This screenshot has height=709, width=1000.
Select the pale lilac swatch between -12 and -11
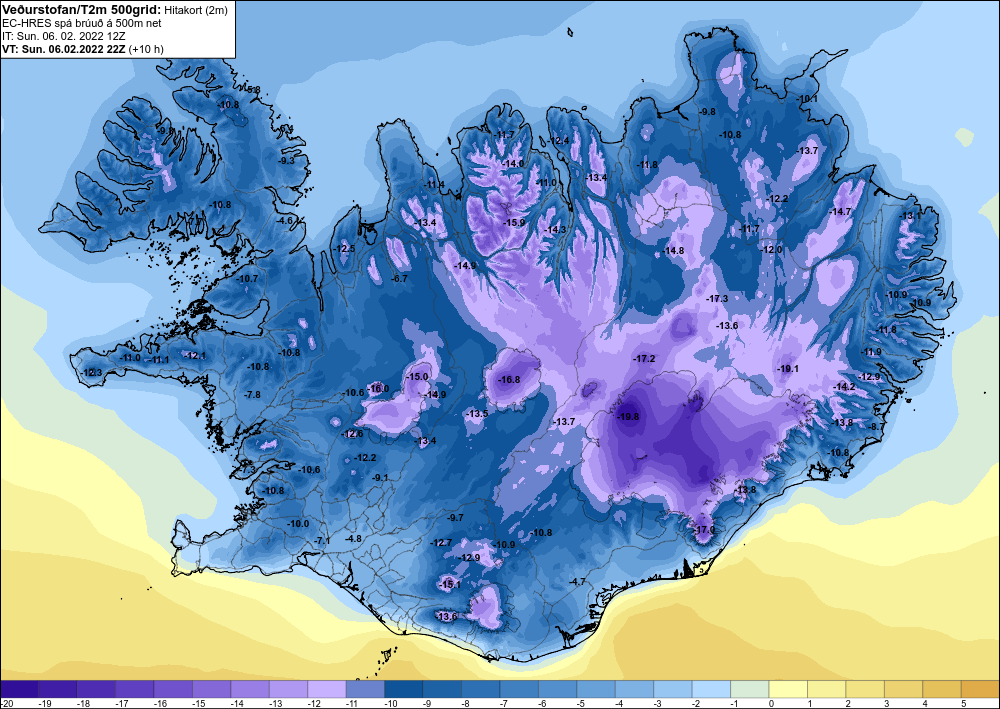pos(327,689)
